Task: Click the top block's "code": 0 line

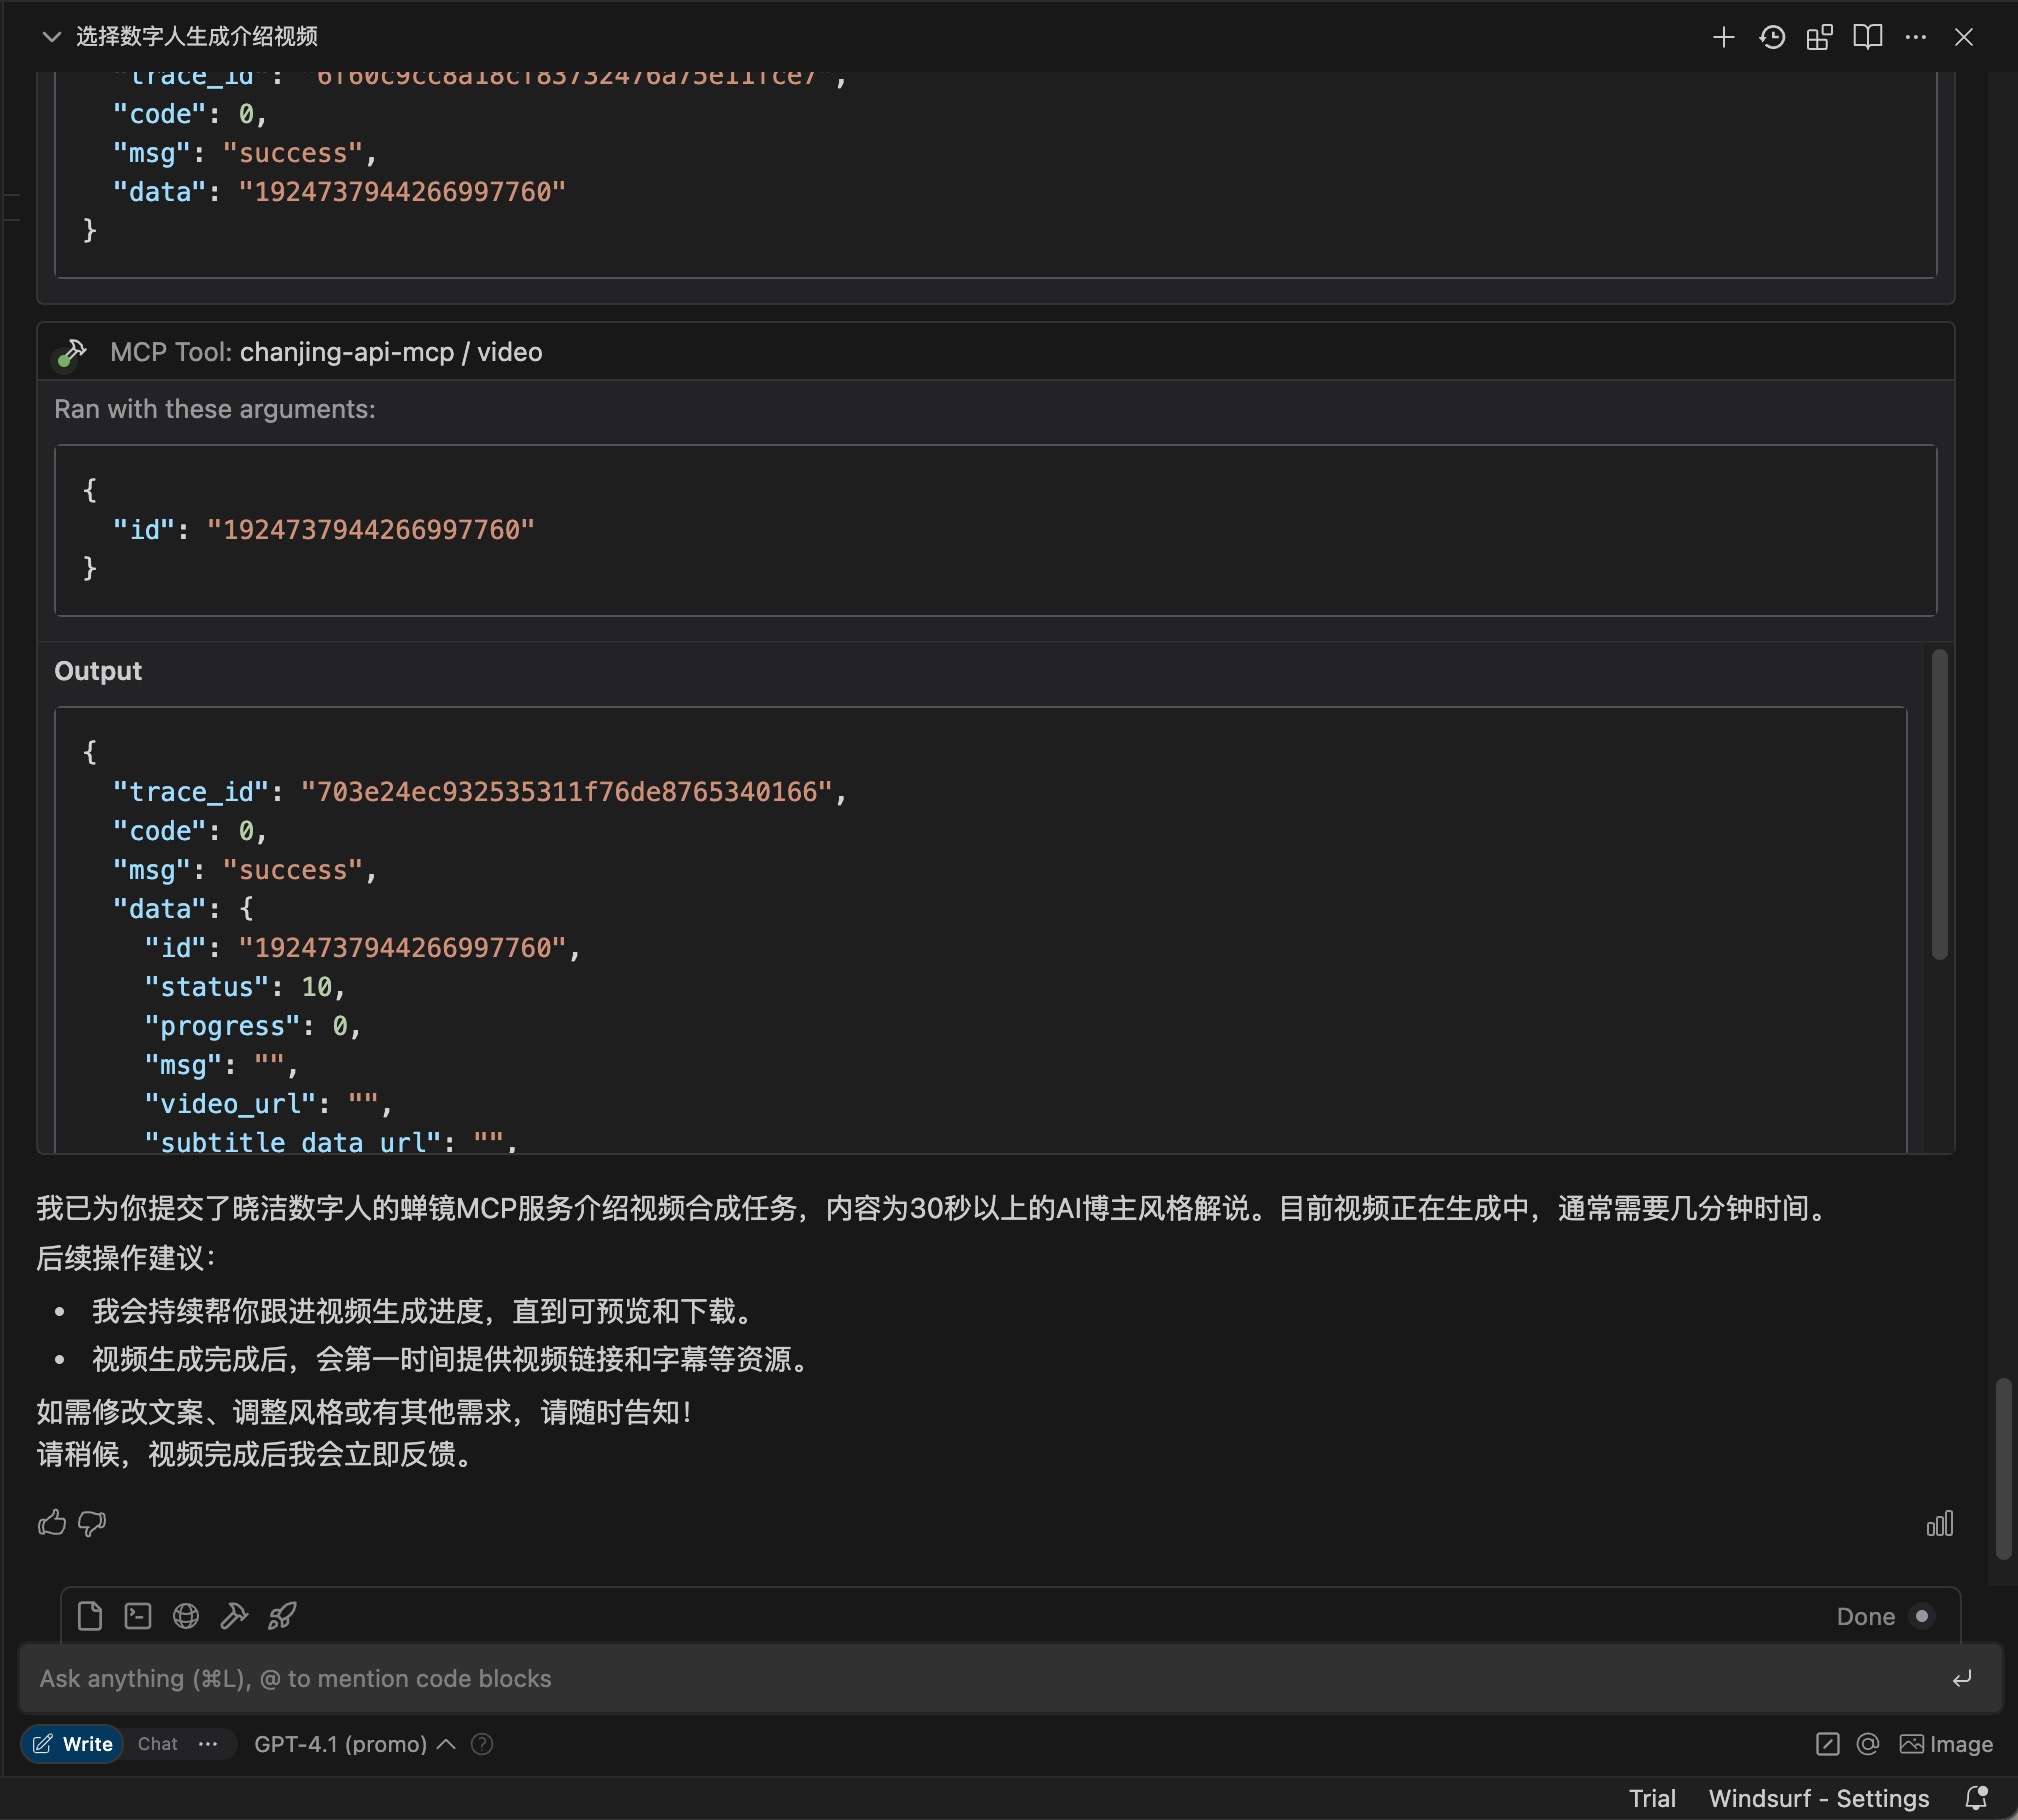Action: (x=190, y=114)
